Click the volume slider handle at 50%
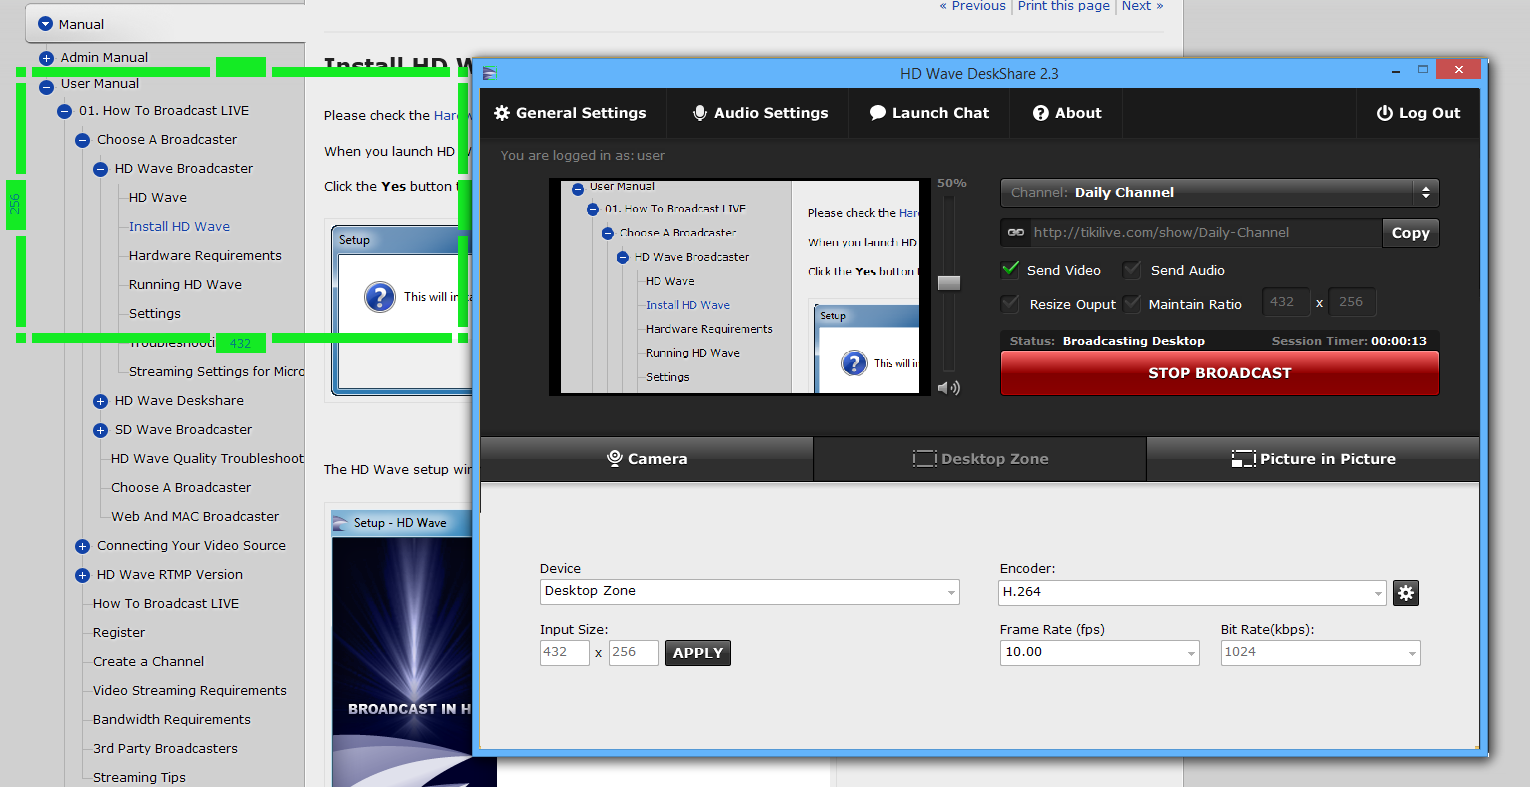 (949, 283)
